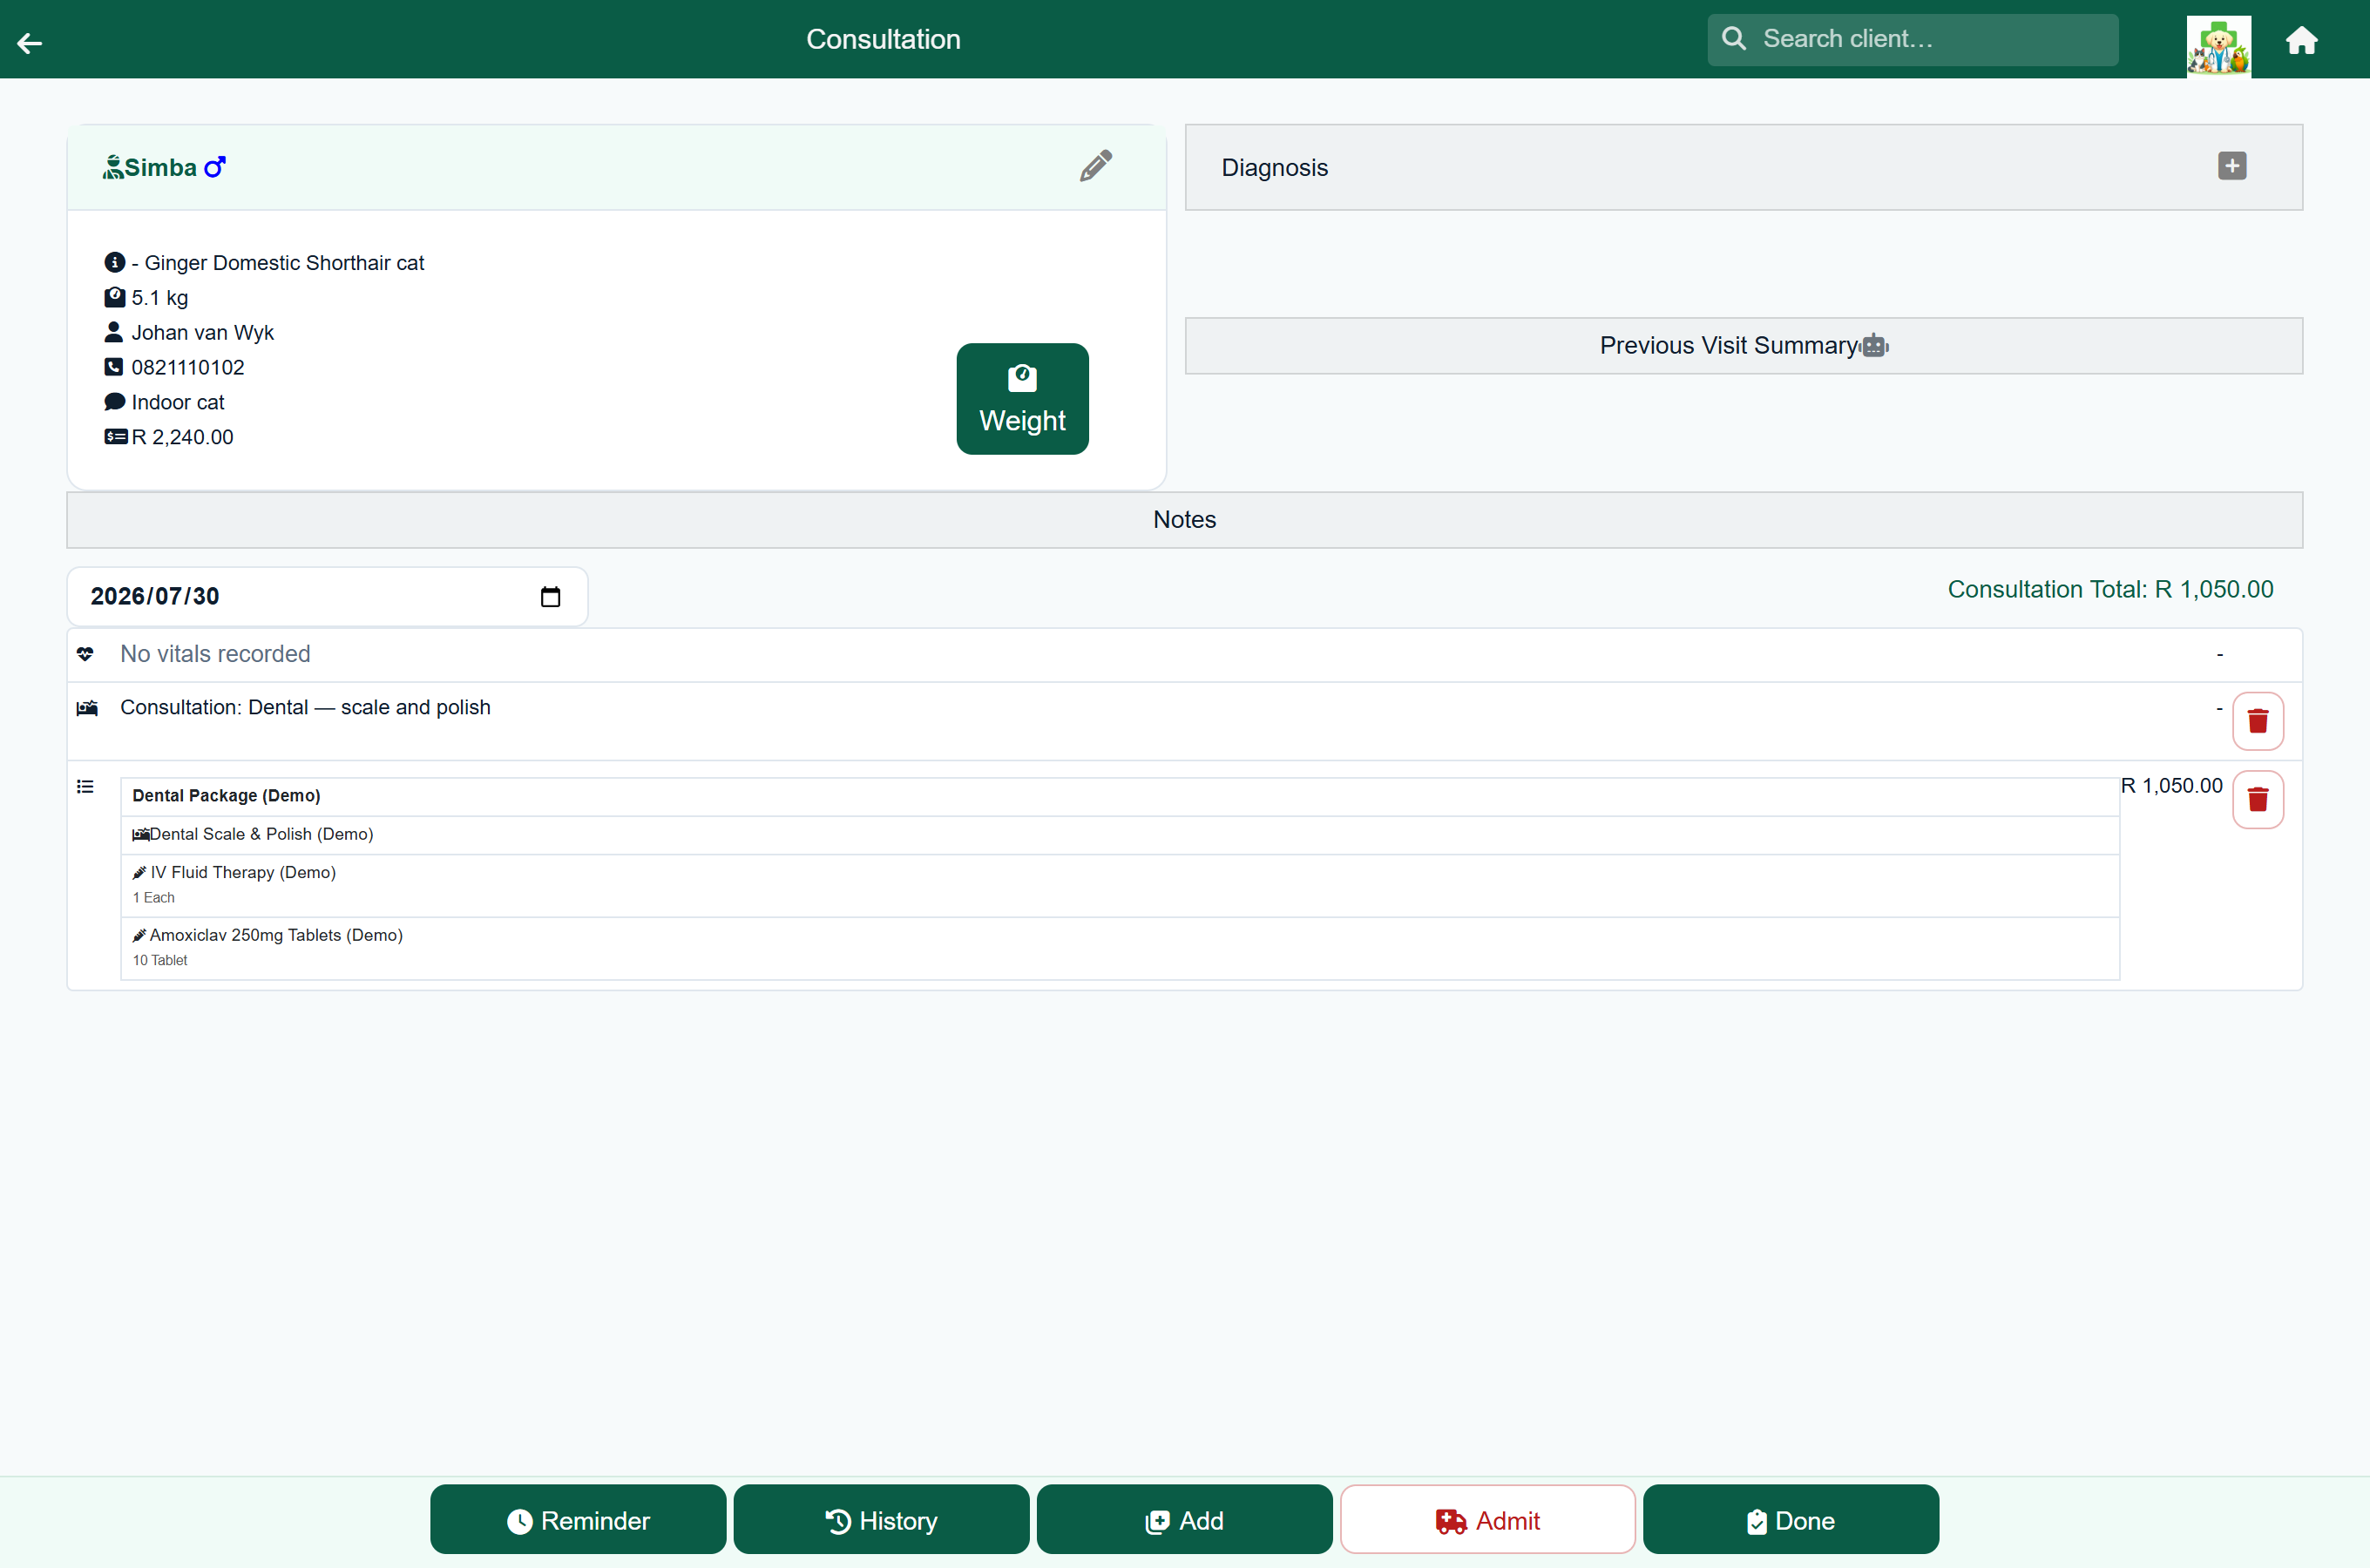
Task: Click the phone icon beside 0821110102
Action: coord(114,367)
